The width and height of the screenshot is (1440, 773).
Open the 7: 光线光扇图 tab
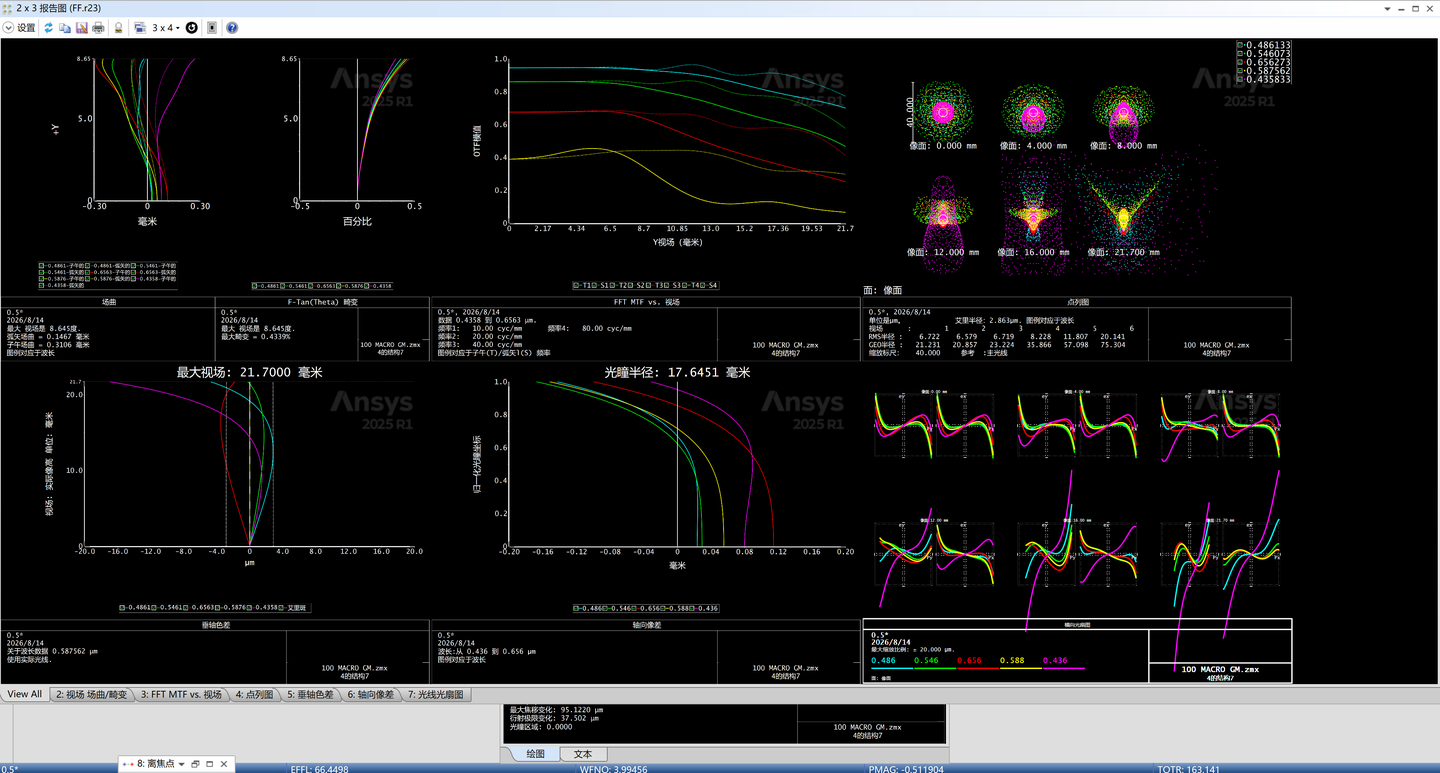(x=437, y=694)
